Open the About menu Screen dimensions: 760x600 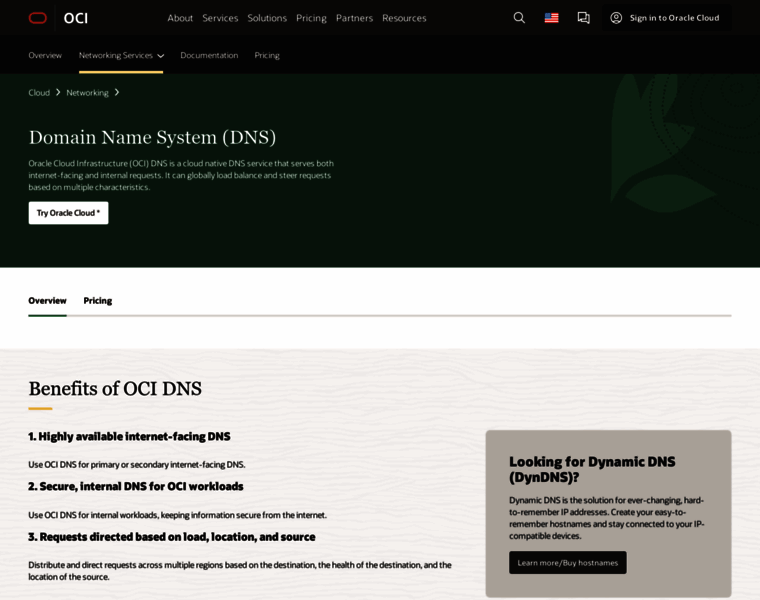pos(180,18)
